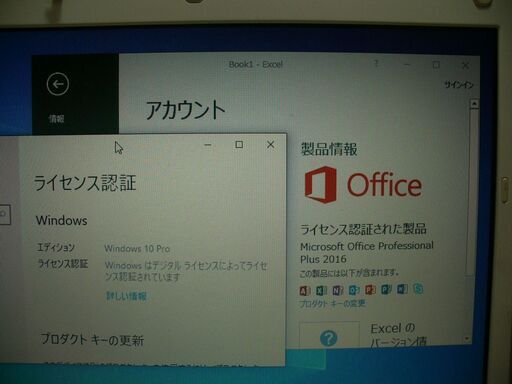Click サインイン to sign in
This screenshot has height=384, width=512.
point(459,85)
